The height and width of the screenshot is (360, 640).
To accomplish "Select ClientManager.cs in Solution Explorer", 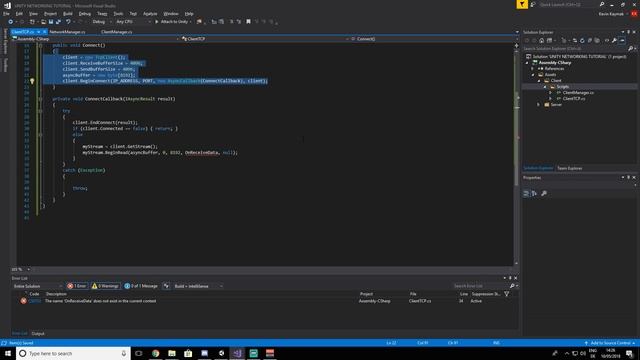I will 578,93.
